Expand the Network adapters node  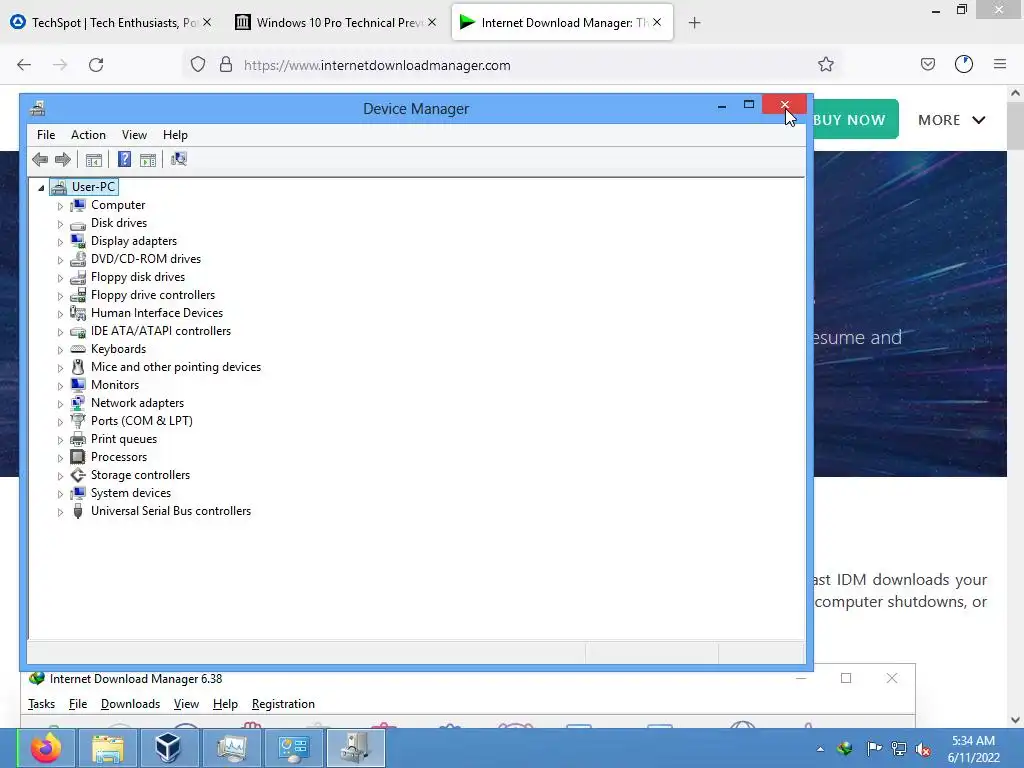[60, 404]
